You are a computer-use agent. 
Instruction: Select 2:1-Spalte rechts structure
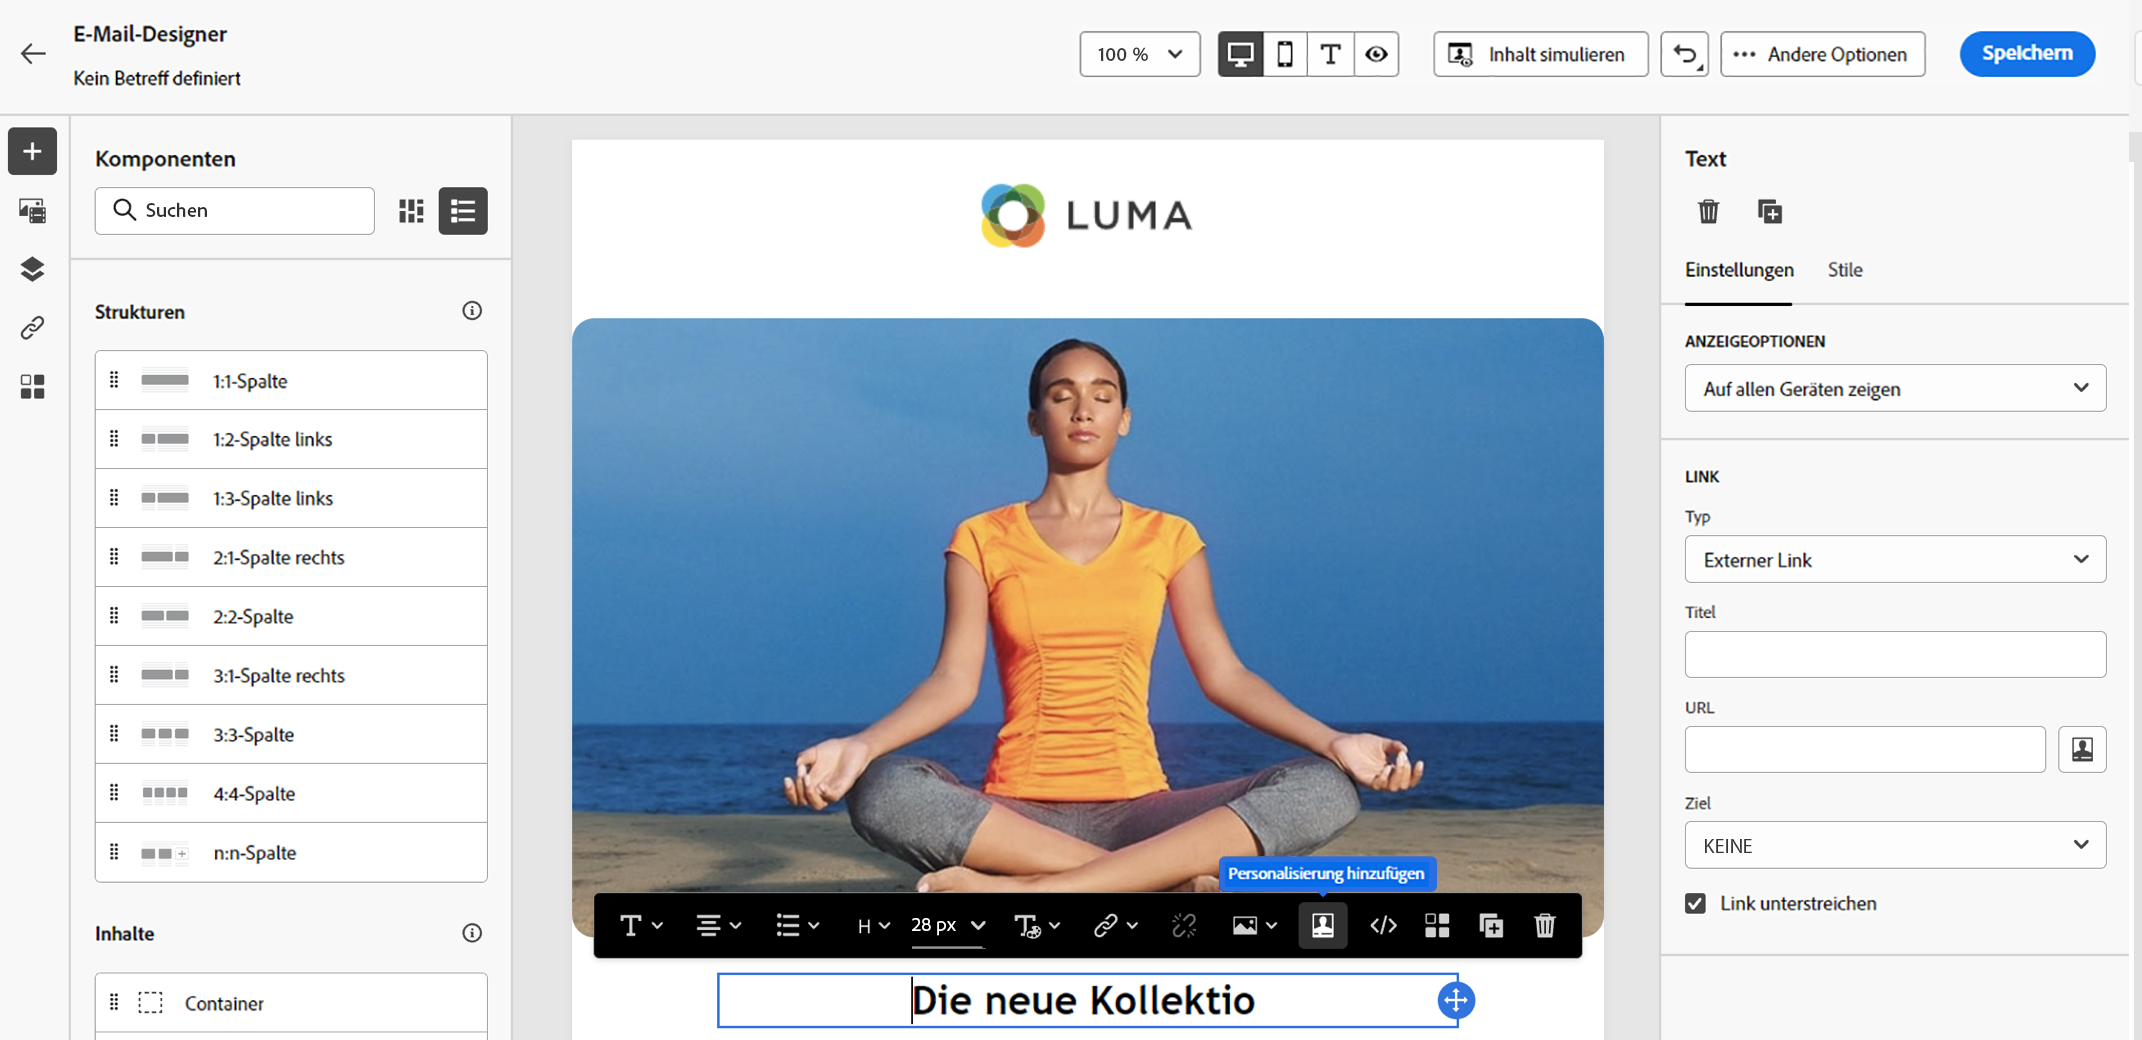[291, 557]
